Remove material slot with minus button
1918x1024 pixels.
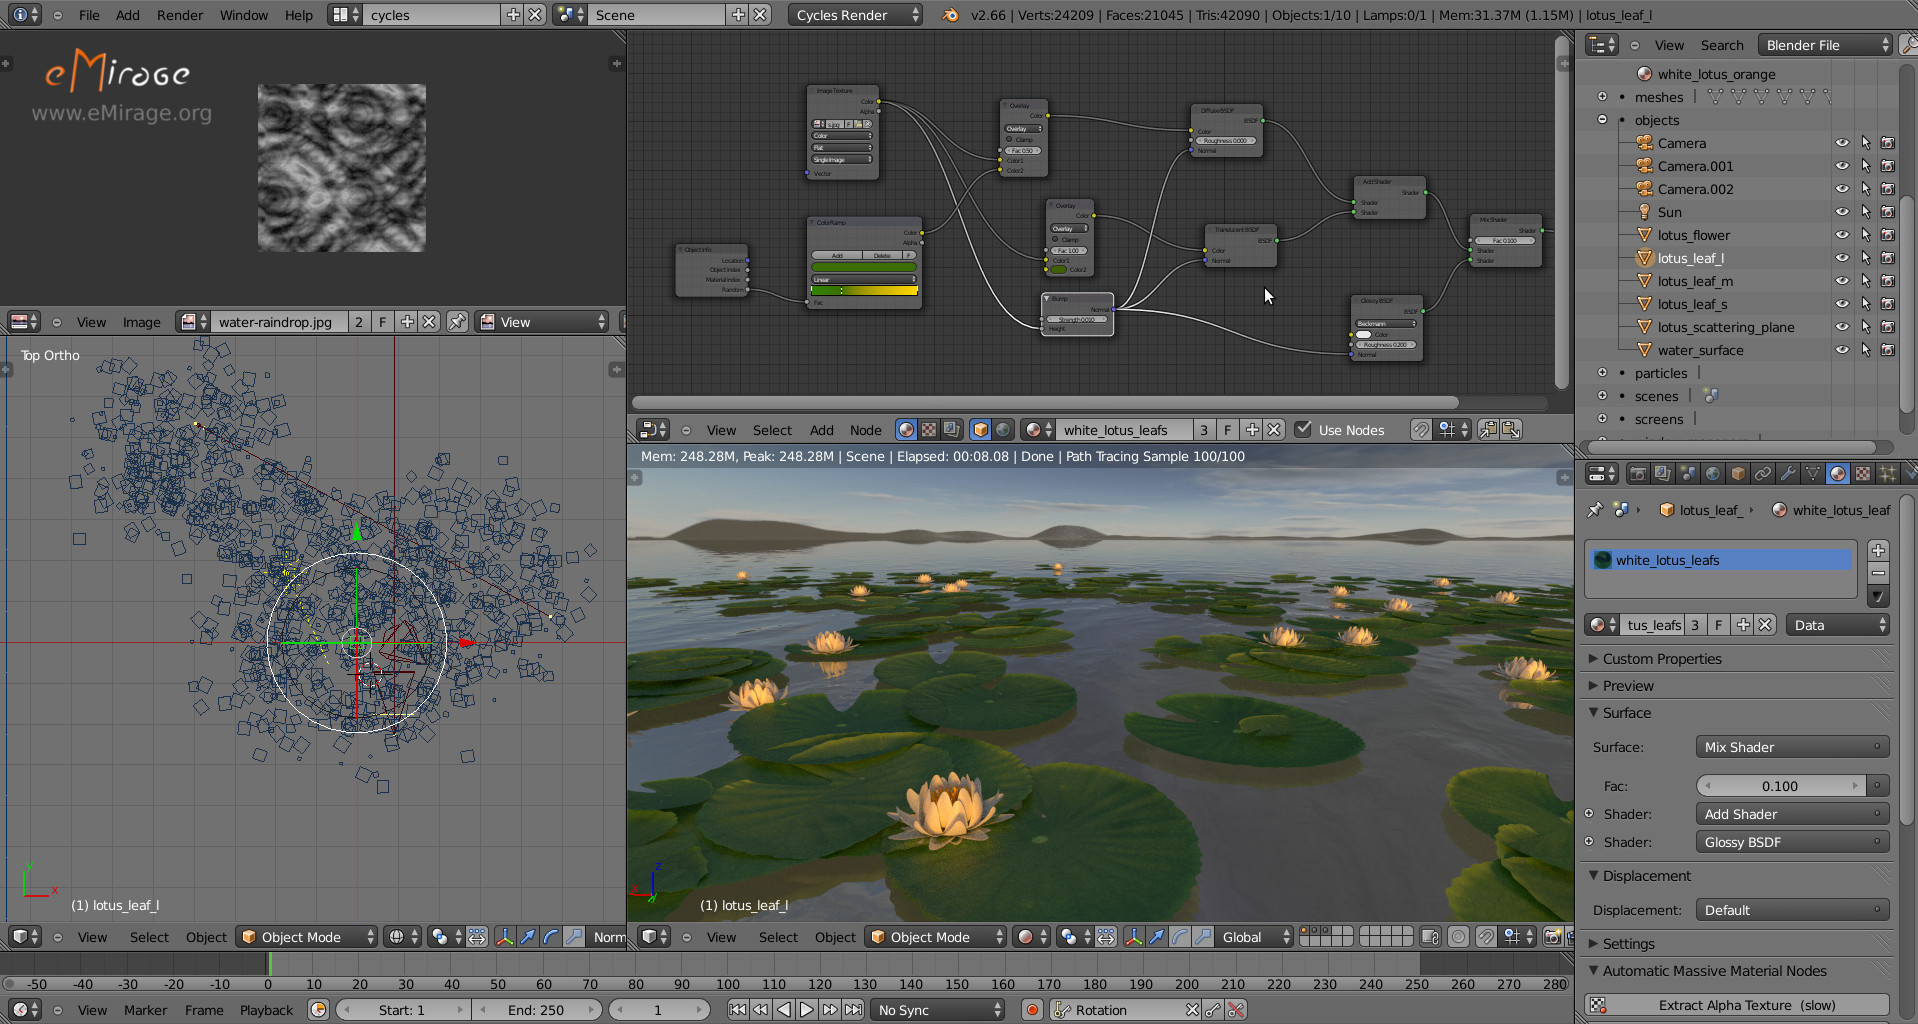pos(1878,573)
